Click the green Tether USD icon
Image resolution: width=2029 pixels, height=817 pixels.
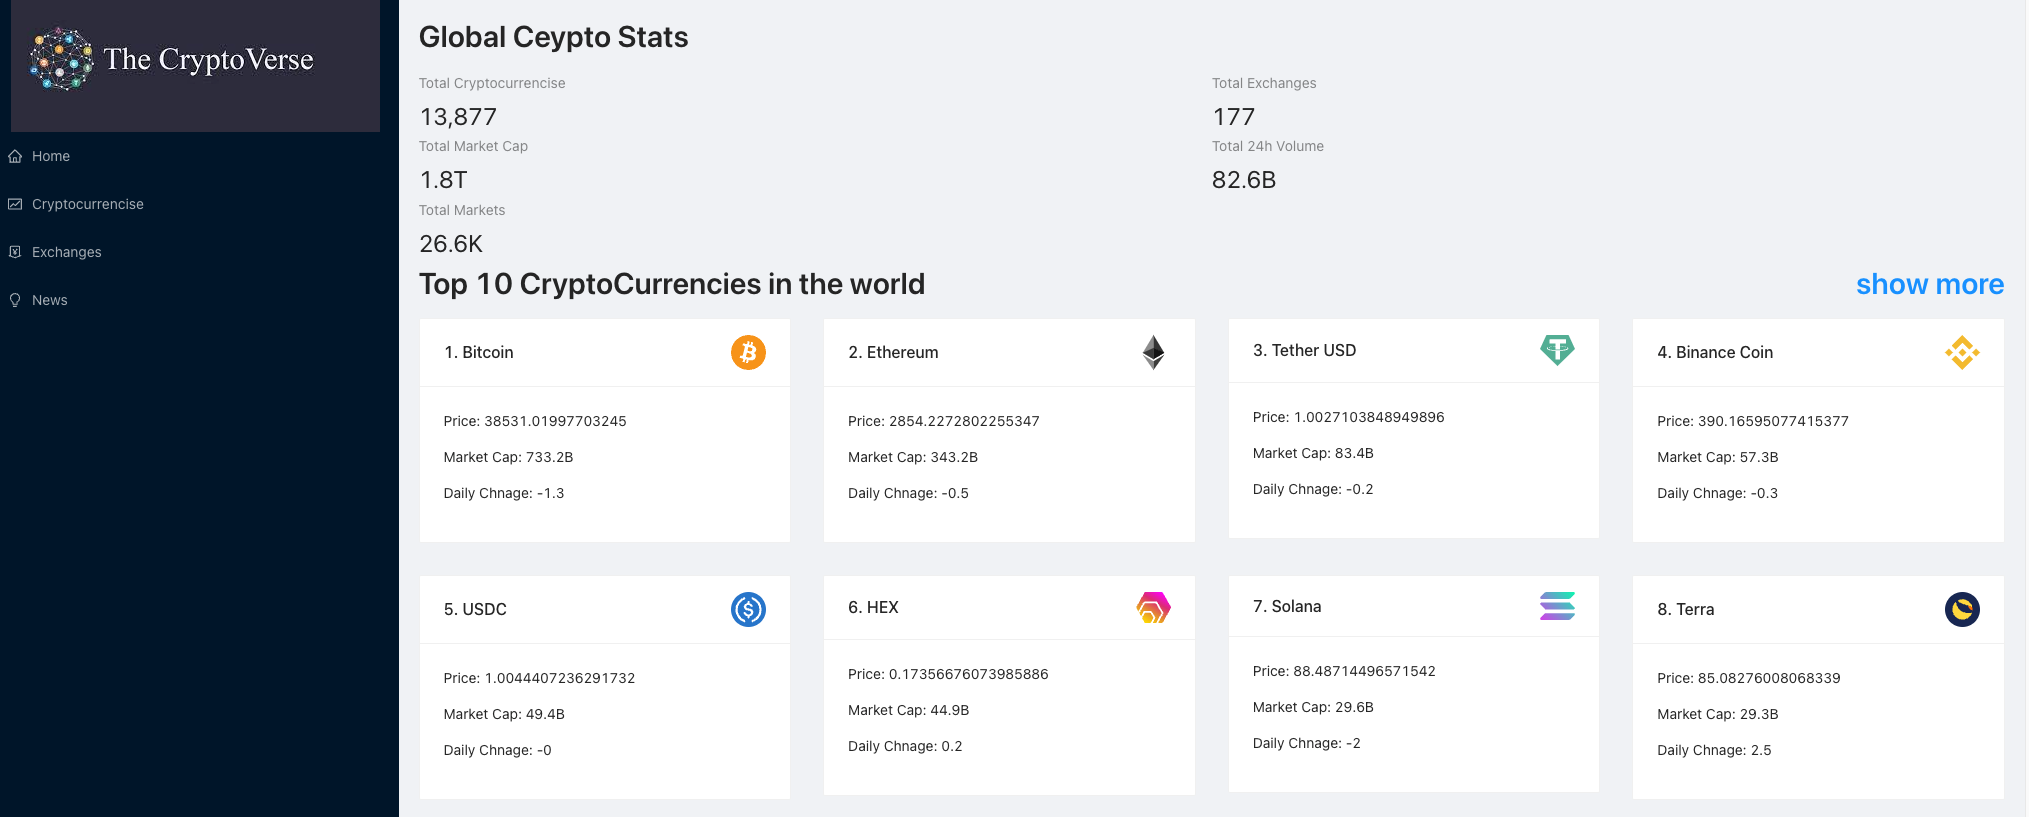(1557, 350)
